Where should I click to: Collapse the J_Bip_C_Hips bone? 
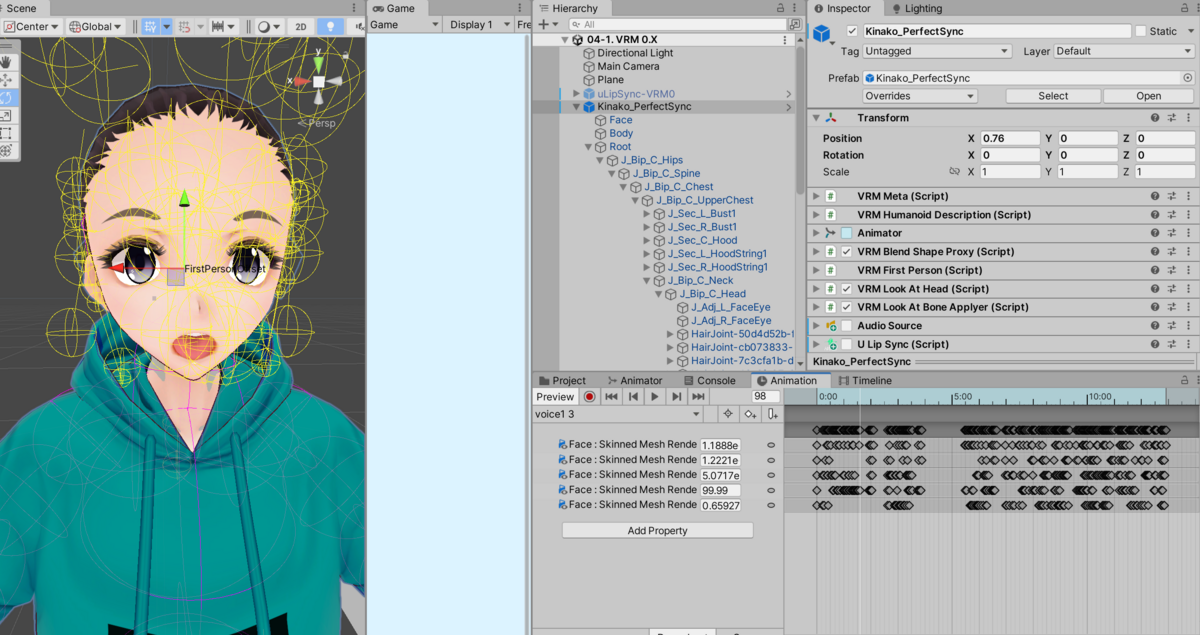[x=601, y=160]
